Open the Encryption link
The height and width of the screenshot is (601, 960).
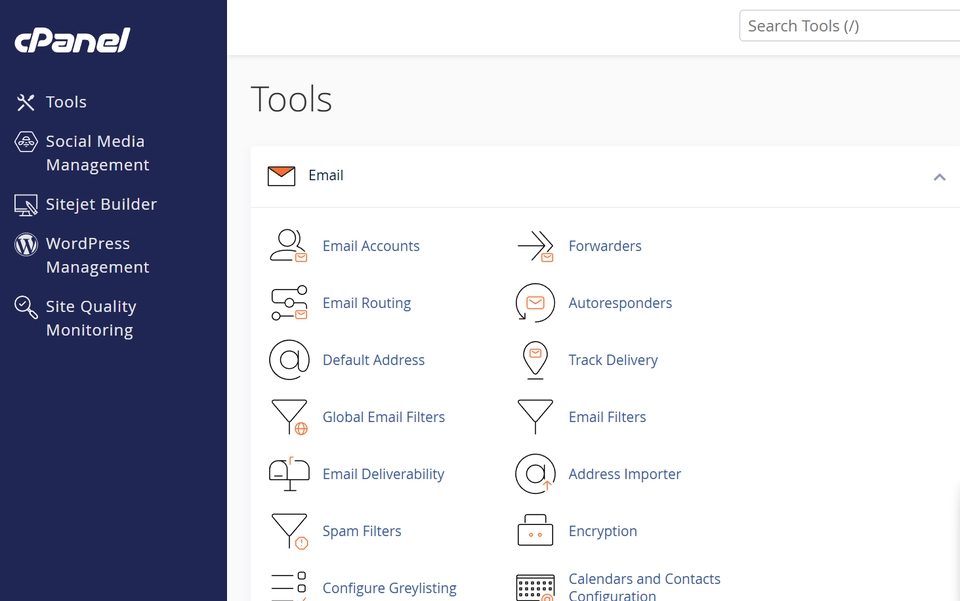point(602,531)
